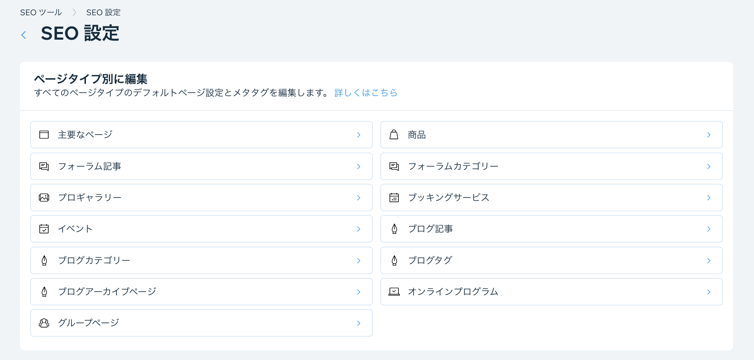The height and width of the screenshot is (360, 754).
Task: Select the 商品 label
Action: pos(416,135)
